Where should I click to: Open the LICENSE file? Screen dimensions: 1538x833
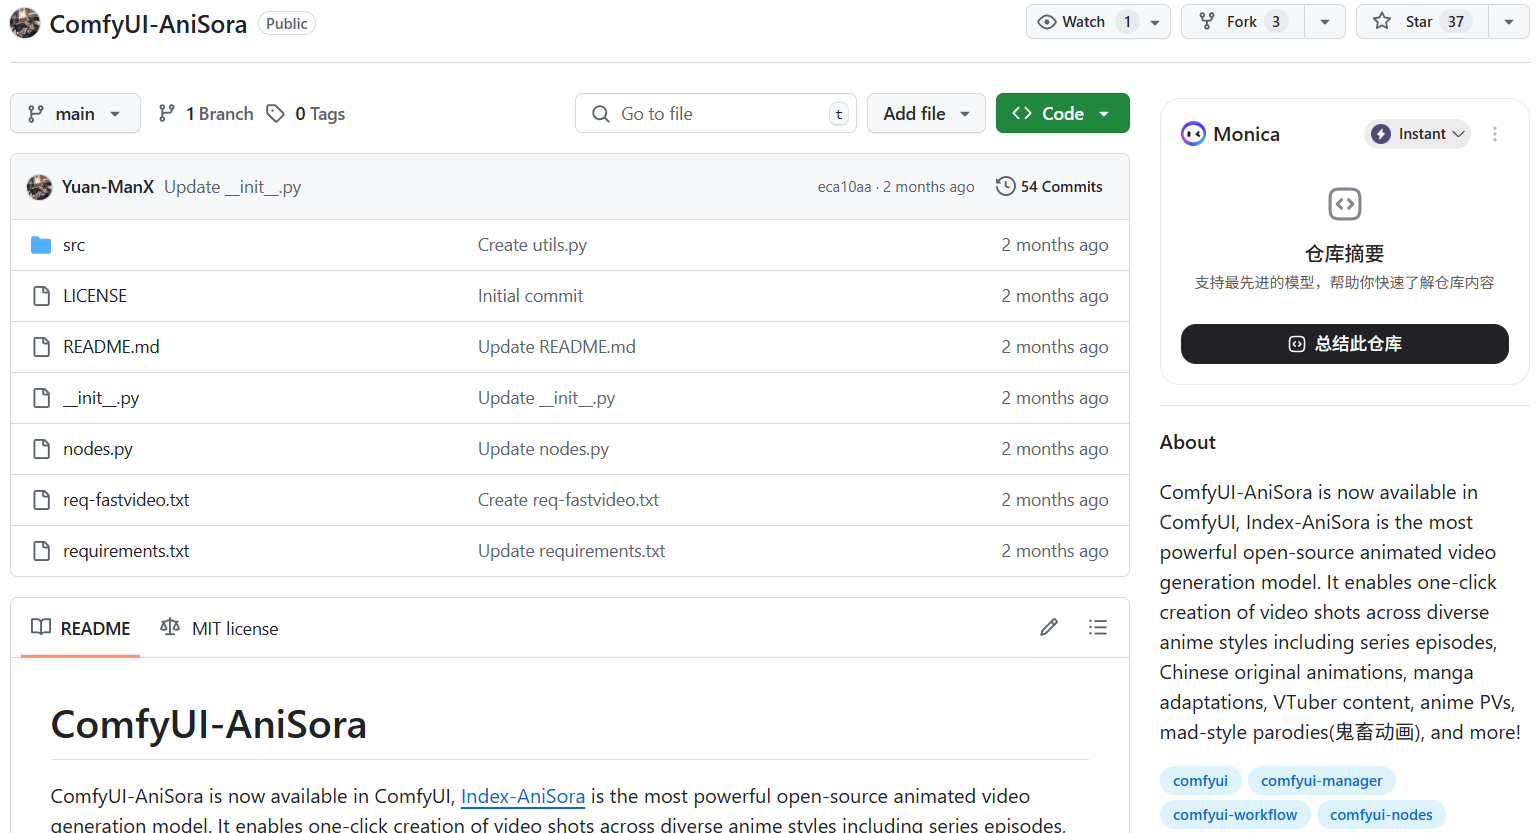pos(95,296)
